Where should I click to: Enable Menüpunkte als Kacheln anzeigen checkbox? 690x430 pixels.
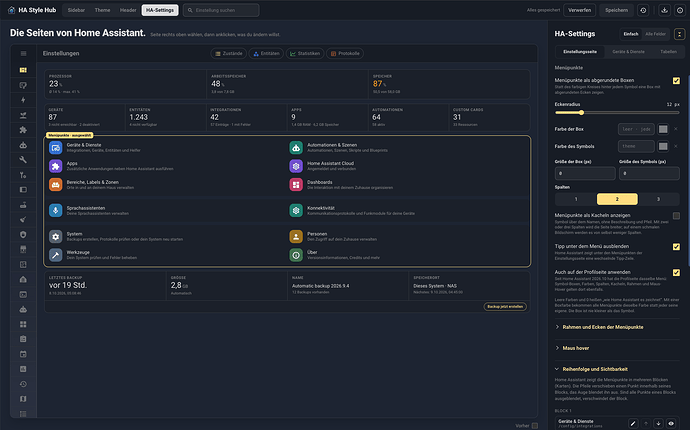[676, 216]
